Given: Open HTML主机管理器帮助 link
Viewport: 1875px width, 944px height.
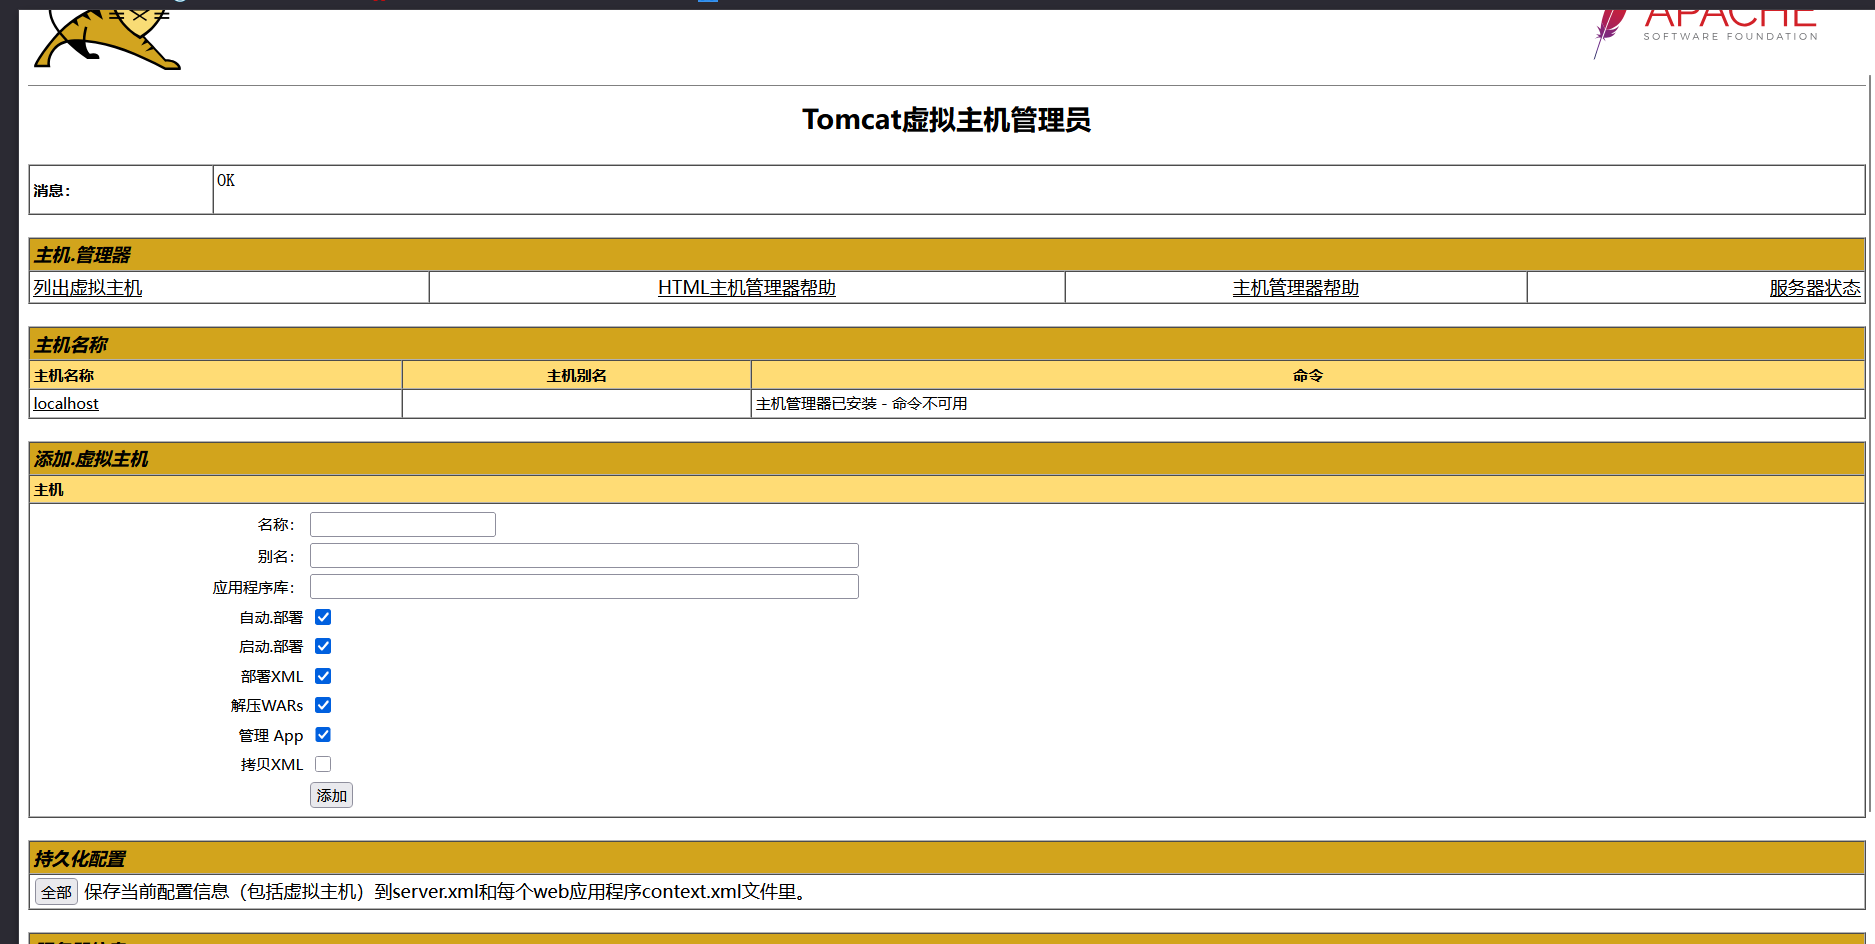Looking at the screenshot, I should click(x=747, y=288).
